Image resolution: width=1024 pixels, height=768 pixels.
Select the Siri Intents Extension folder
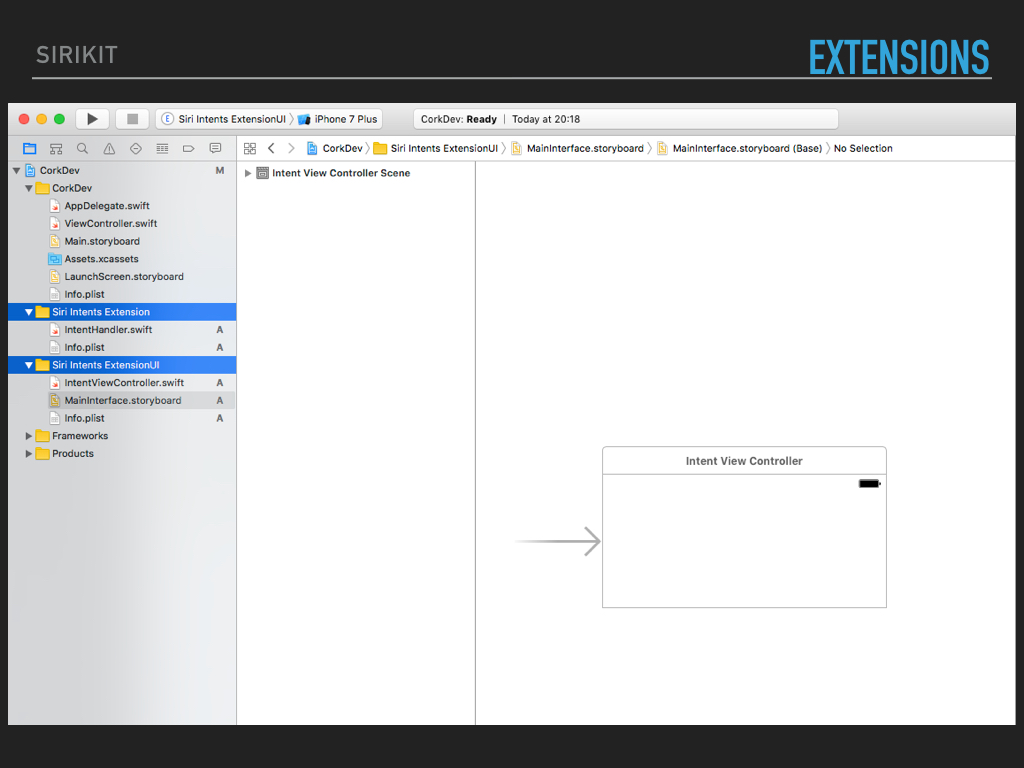pos(122,312)
